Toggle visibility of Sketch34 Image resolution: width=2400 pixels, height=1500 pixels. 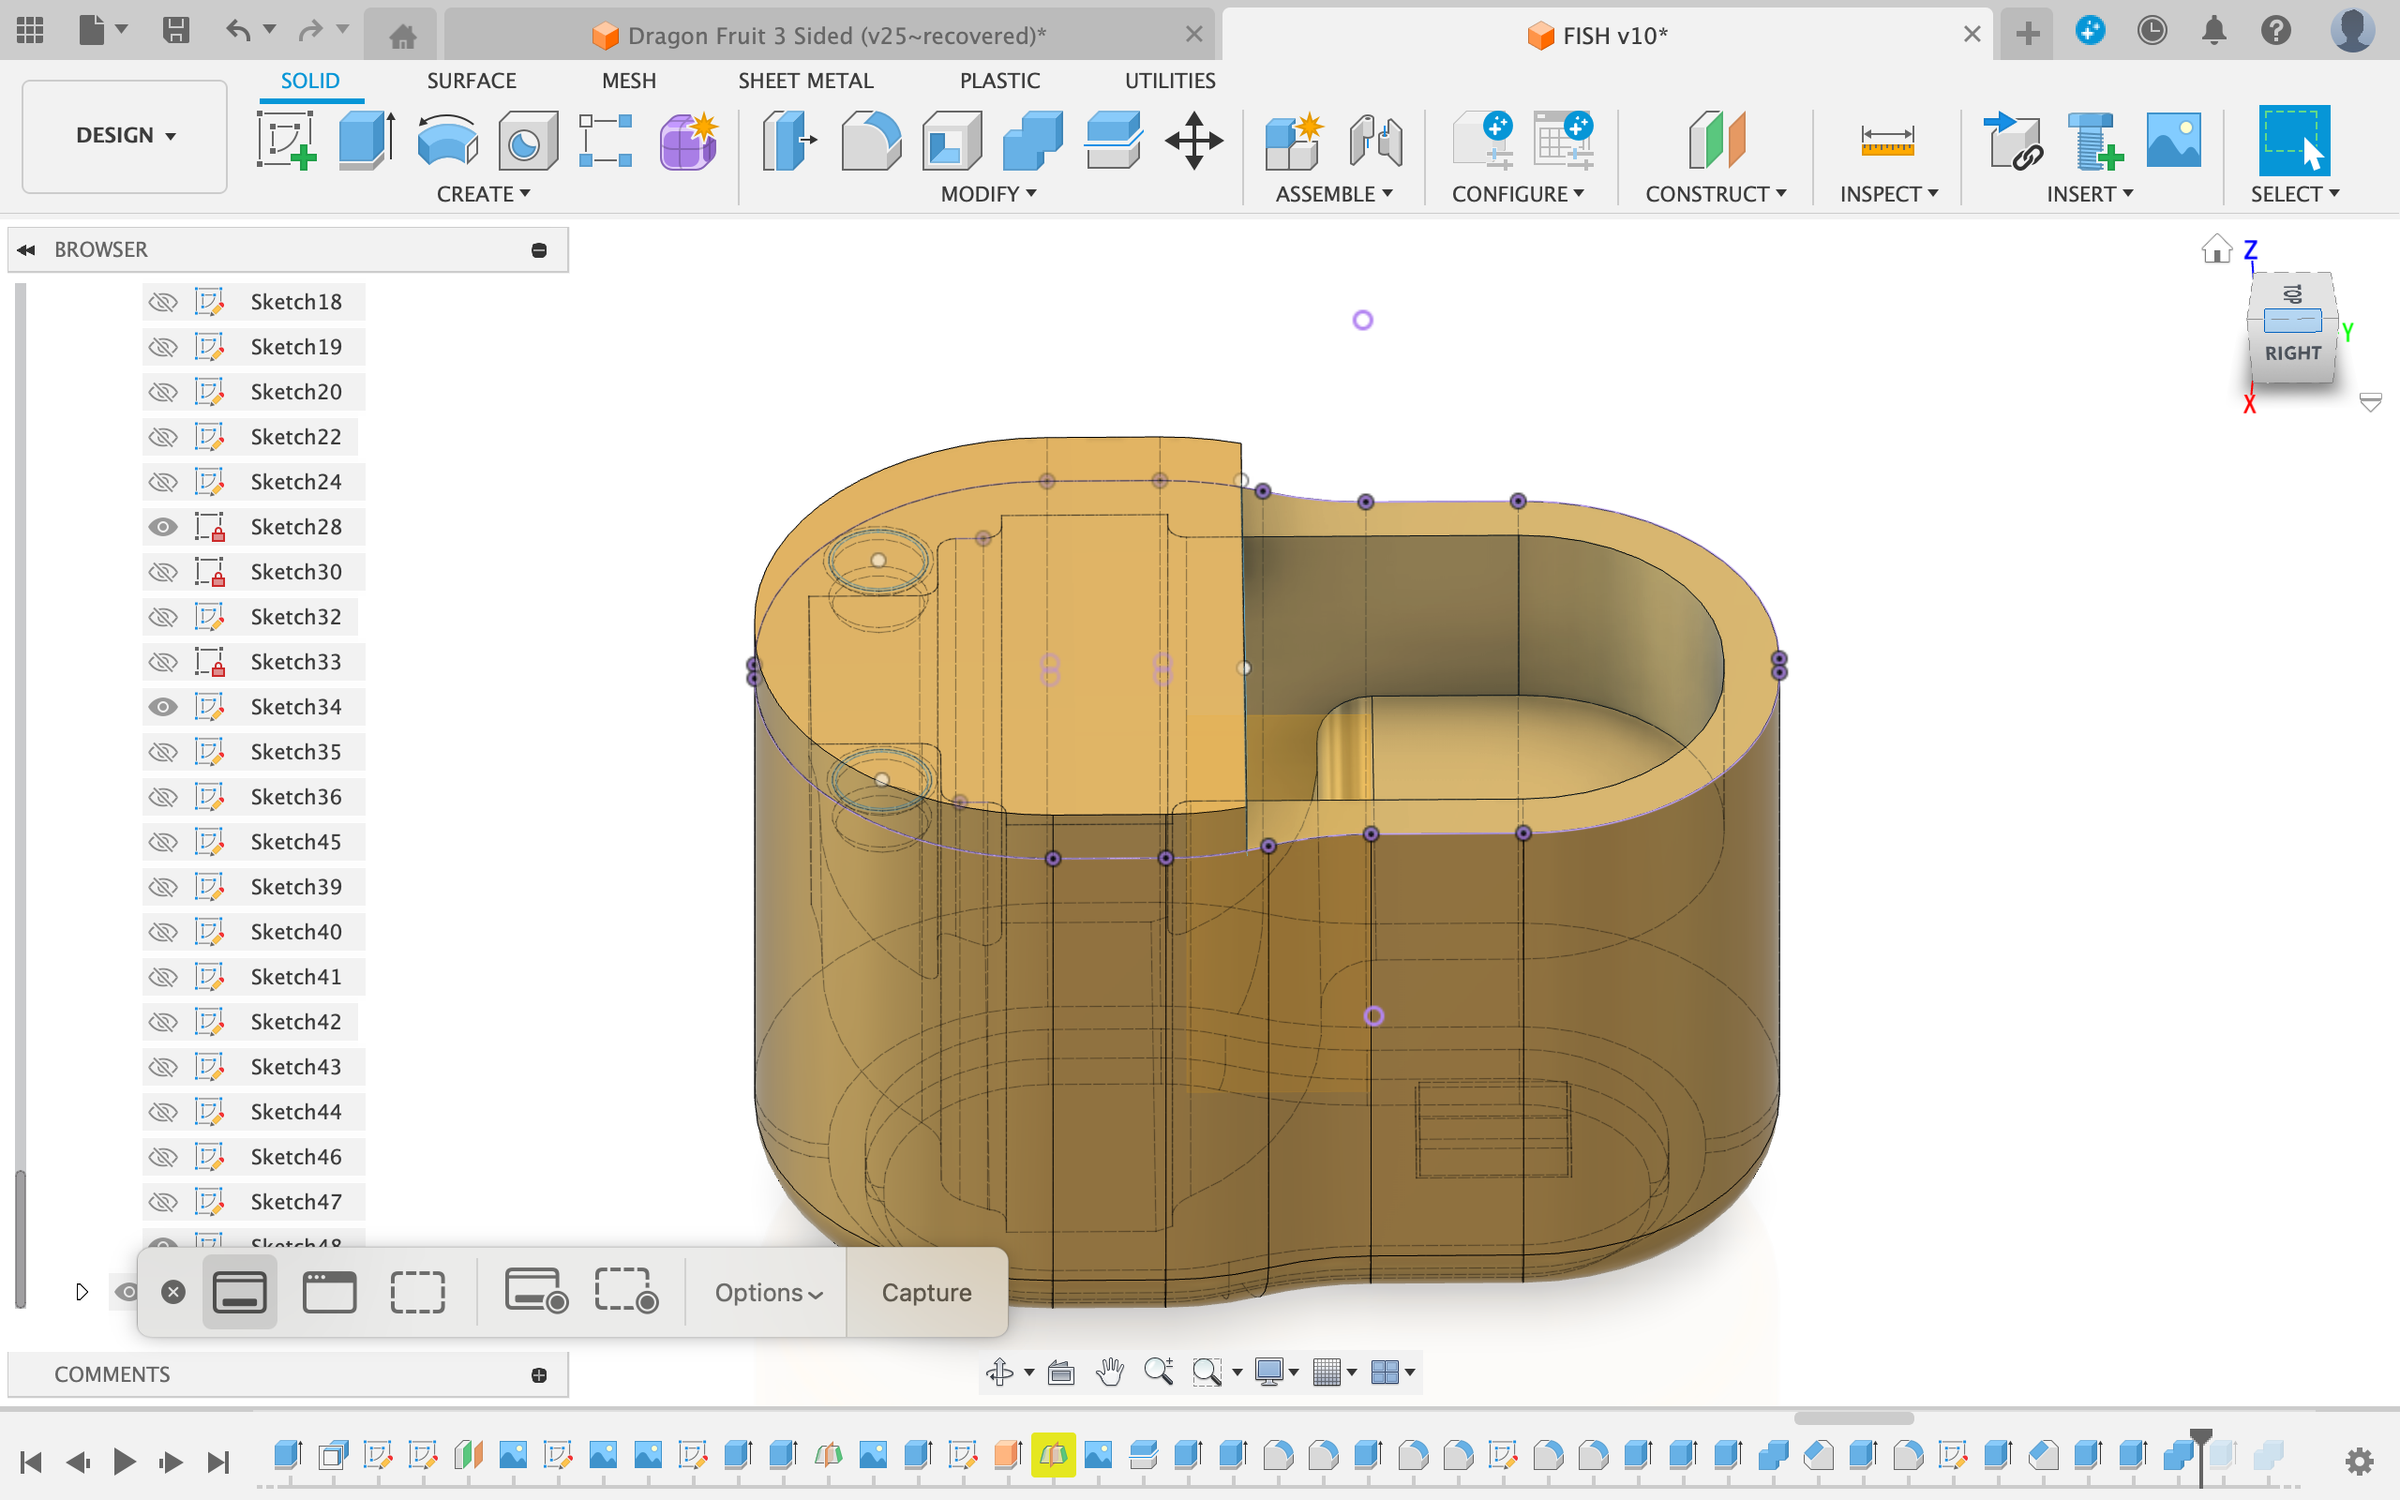click(163, 707)
